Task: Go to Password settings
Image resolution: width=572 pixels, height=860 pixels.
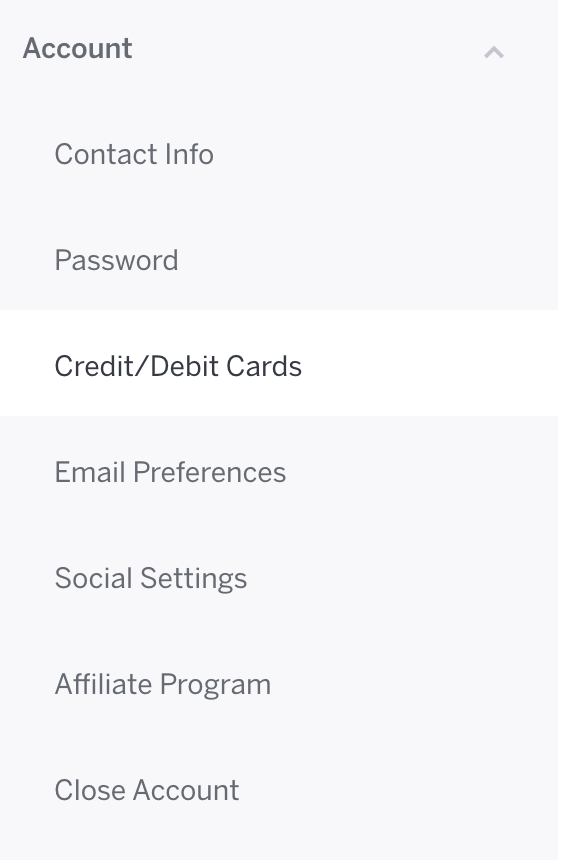Action: click(279, 260)
